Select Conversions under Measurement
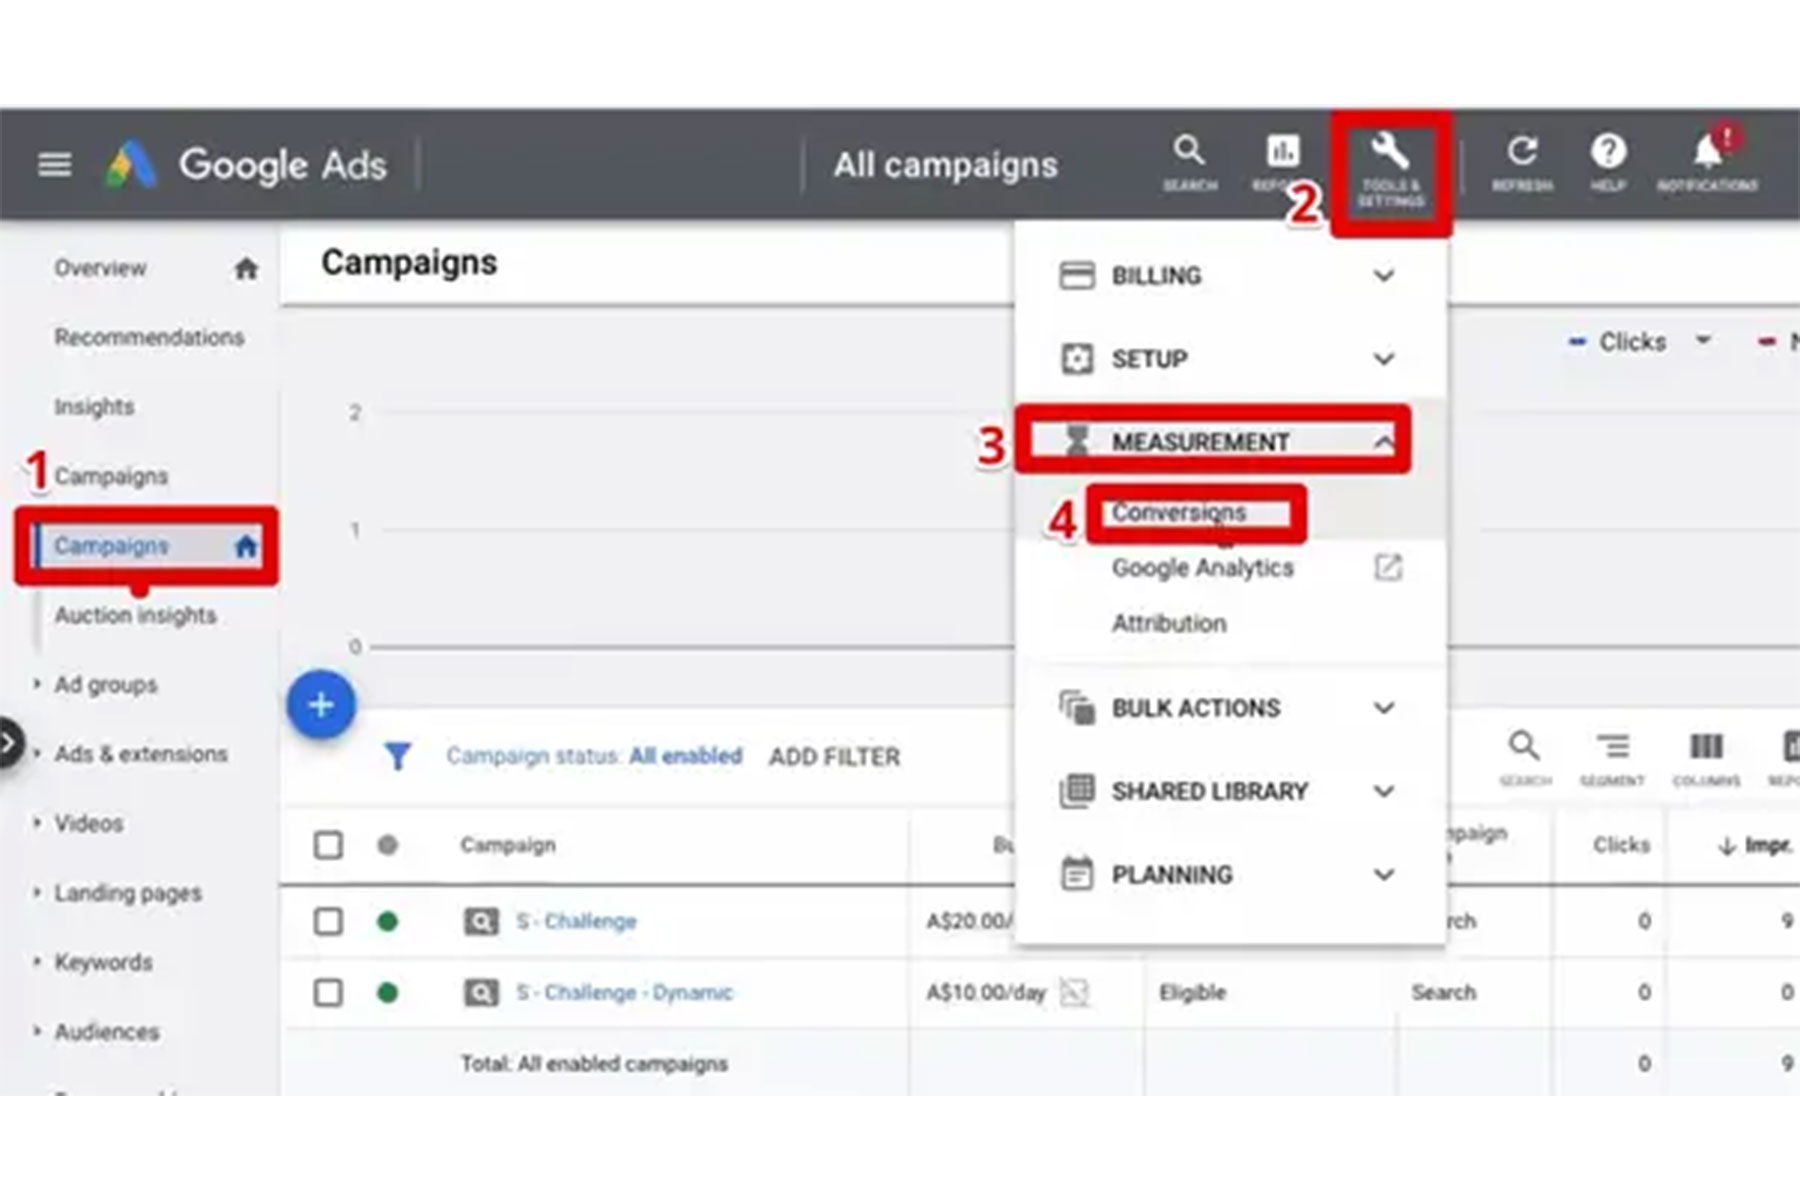 pos(1179,512)
